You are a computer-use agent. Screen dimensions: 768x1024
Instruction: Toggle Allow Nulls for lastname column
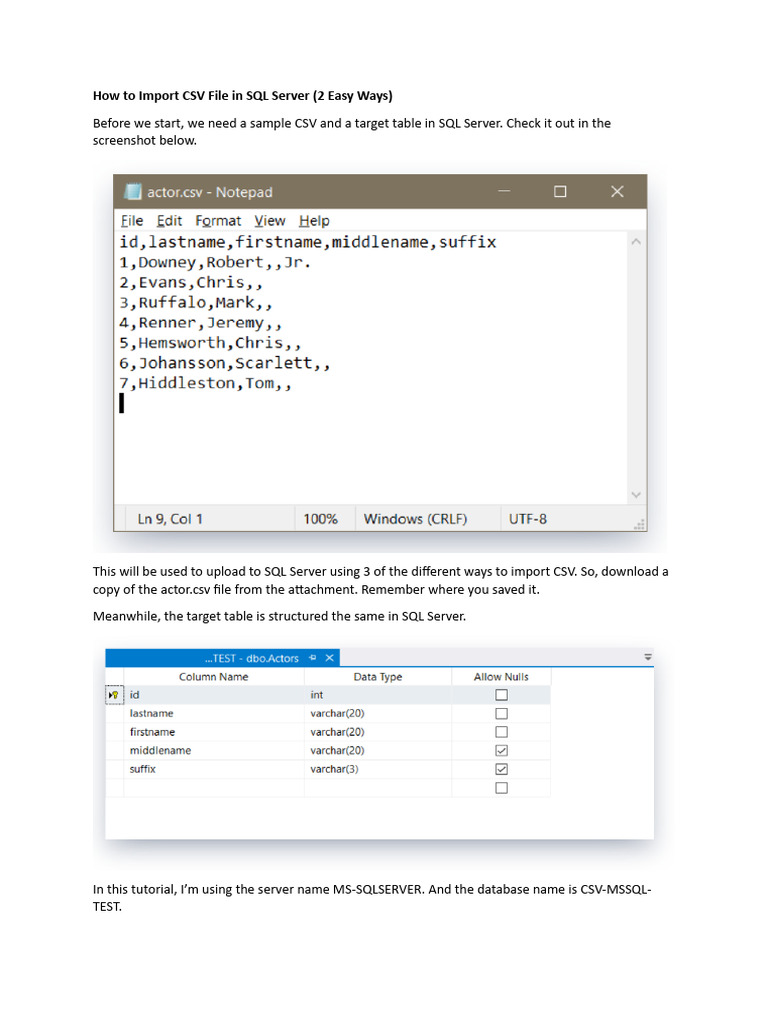click(x=501, y=714)
